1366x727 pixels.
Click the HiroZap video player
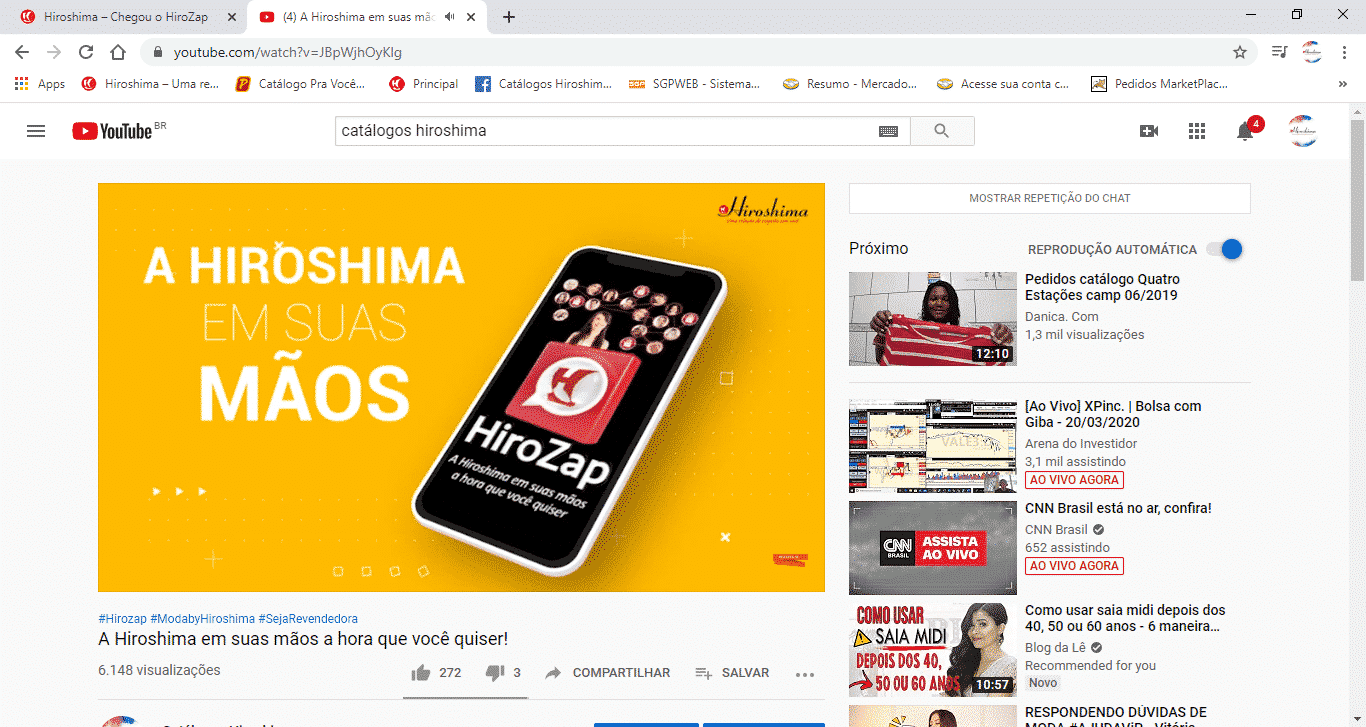(x=461, y=387)
